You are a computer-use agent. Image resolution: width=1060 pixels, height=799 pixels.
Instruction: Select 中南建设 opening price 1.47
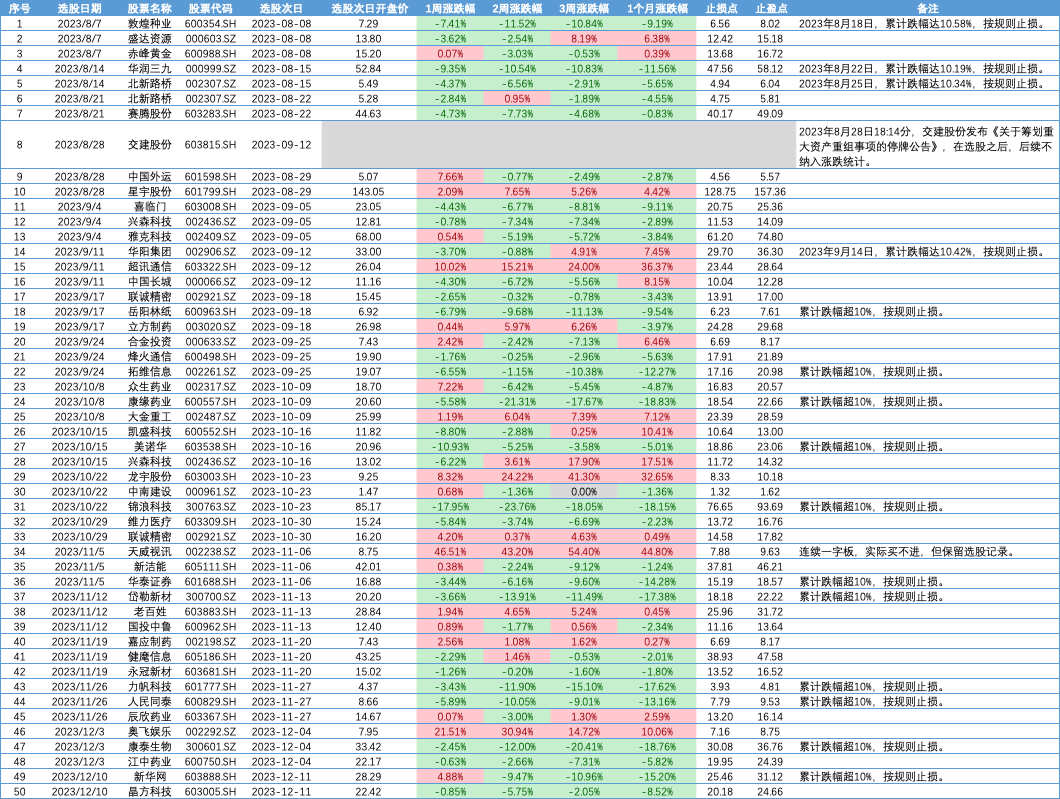point(368,491)
